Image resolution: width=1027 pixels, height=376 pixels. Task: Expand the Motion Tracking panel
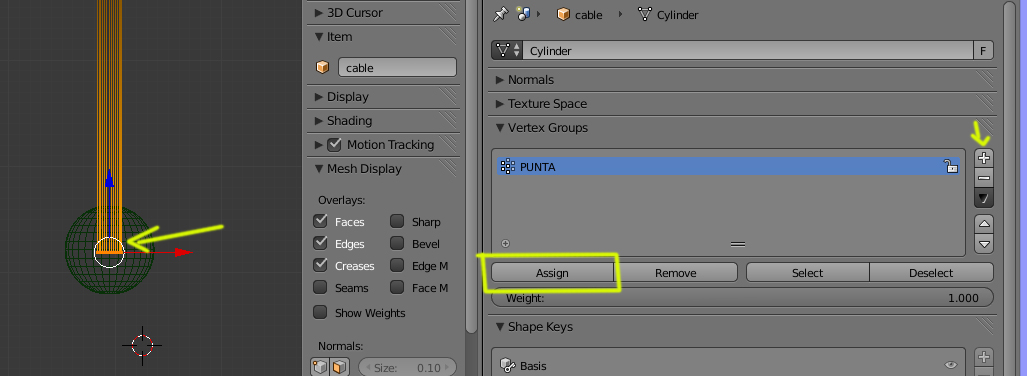point(318,145)
